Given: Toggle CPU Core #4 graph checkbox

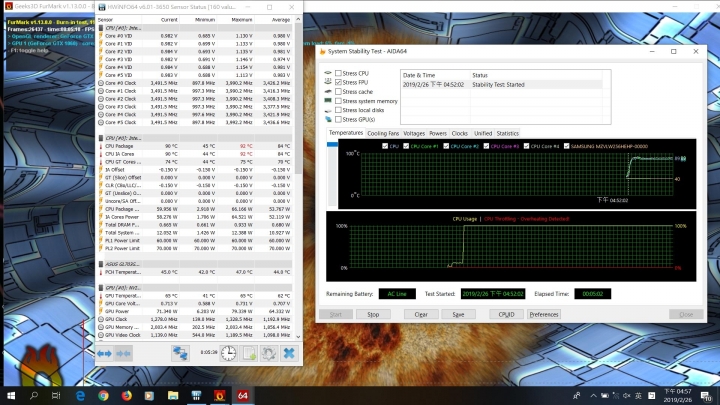Looking at the screenshot, I should pos(526,146).
